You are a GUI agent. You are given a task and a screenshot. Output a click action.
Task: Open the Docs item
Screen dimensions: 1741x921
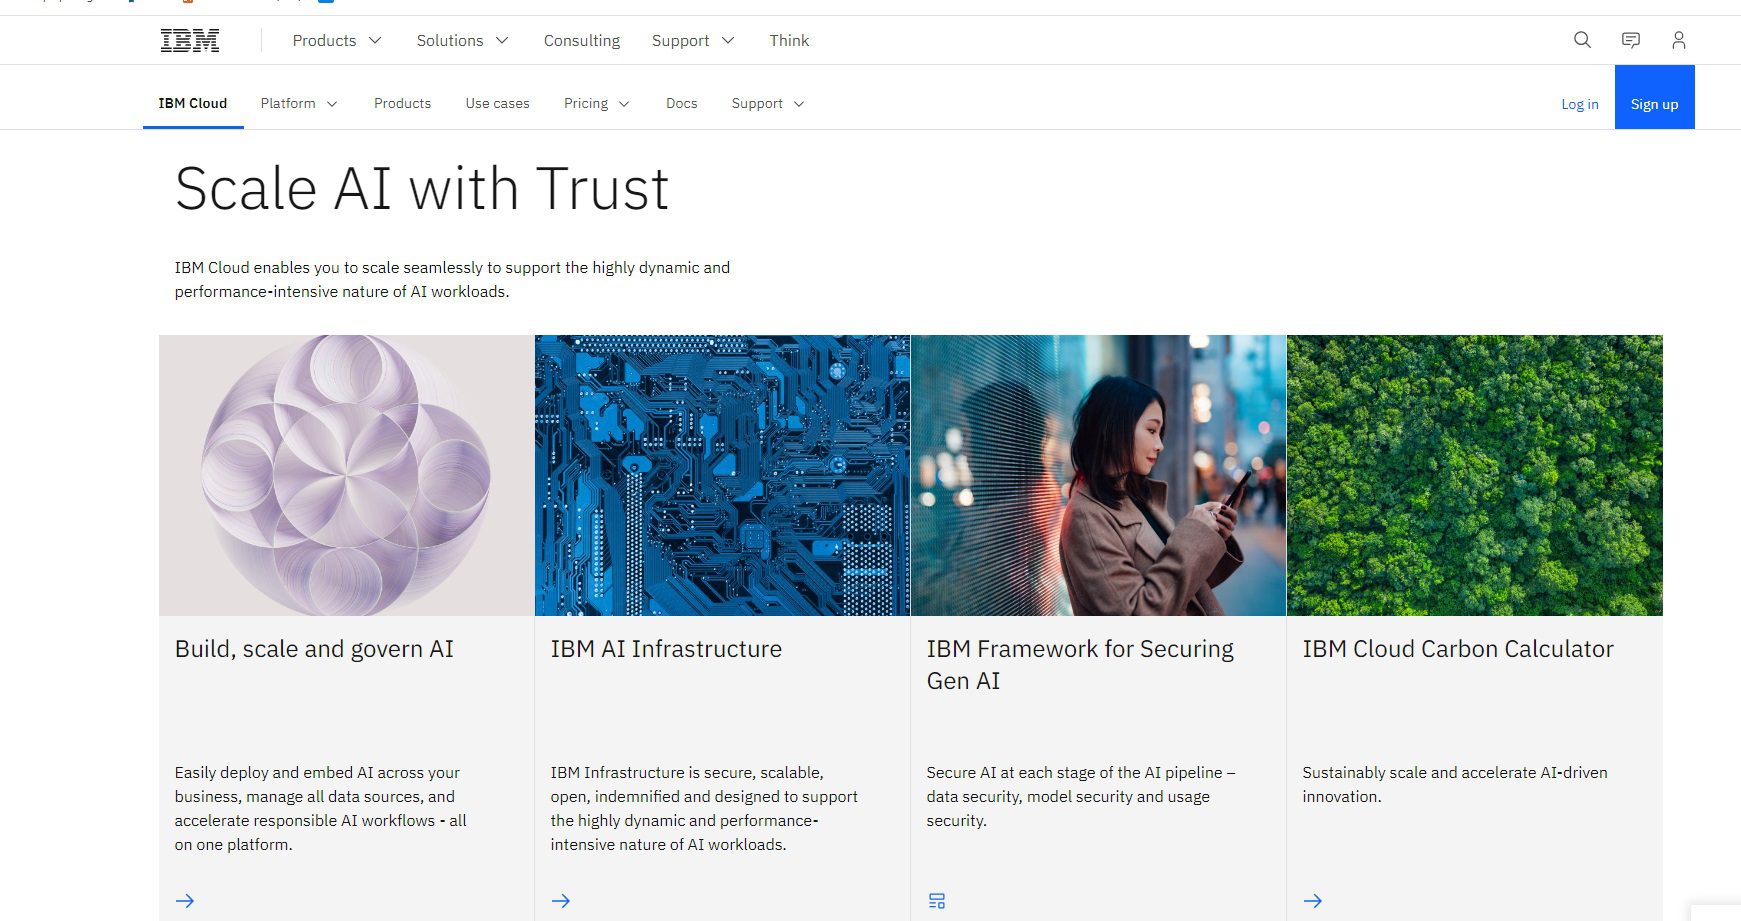[x=682, y=103]
